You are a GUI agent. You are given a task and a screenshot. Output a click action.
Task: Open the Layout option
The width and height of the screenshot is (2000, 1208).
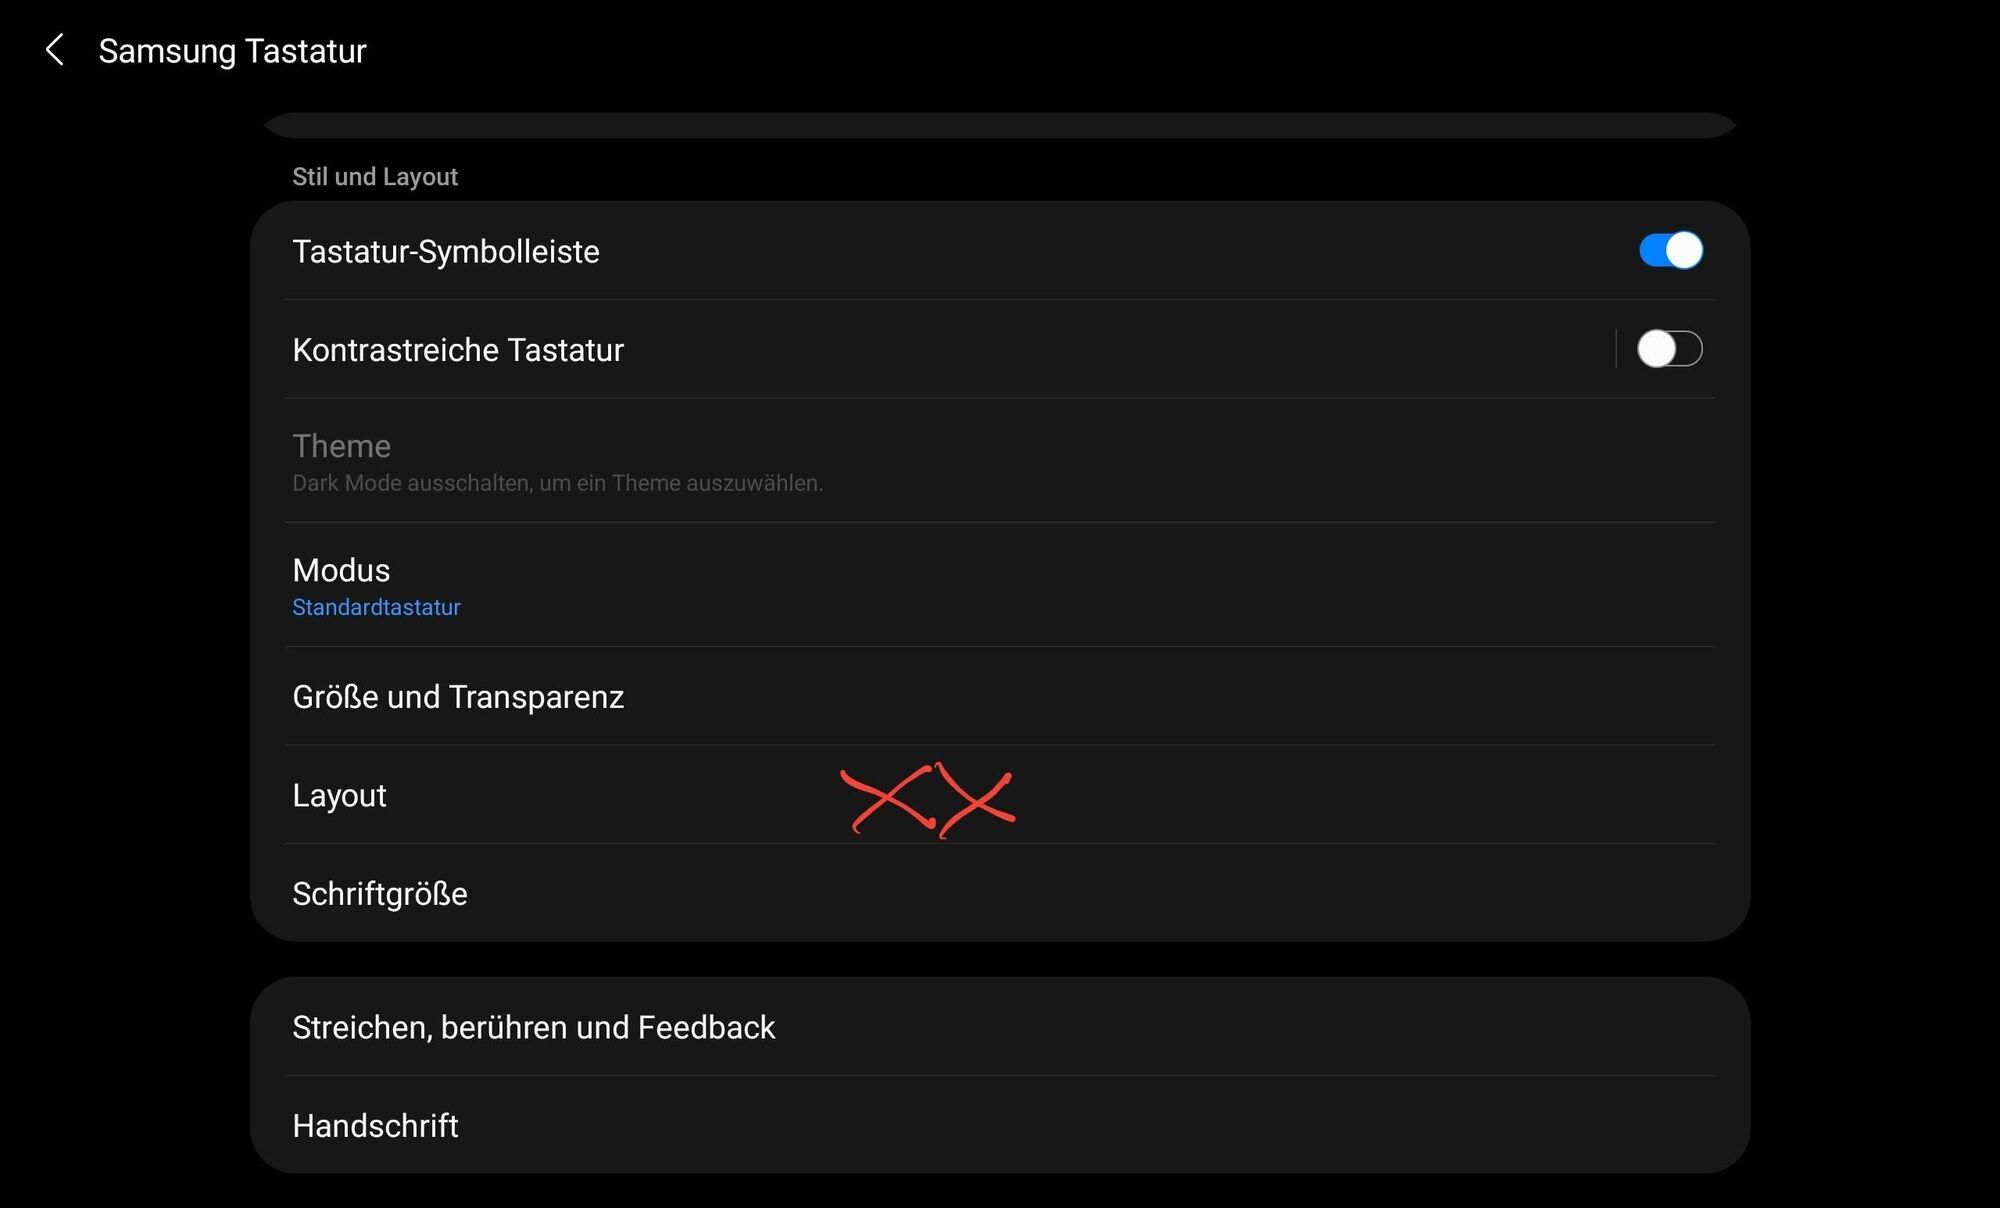(1000, 795)
